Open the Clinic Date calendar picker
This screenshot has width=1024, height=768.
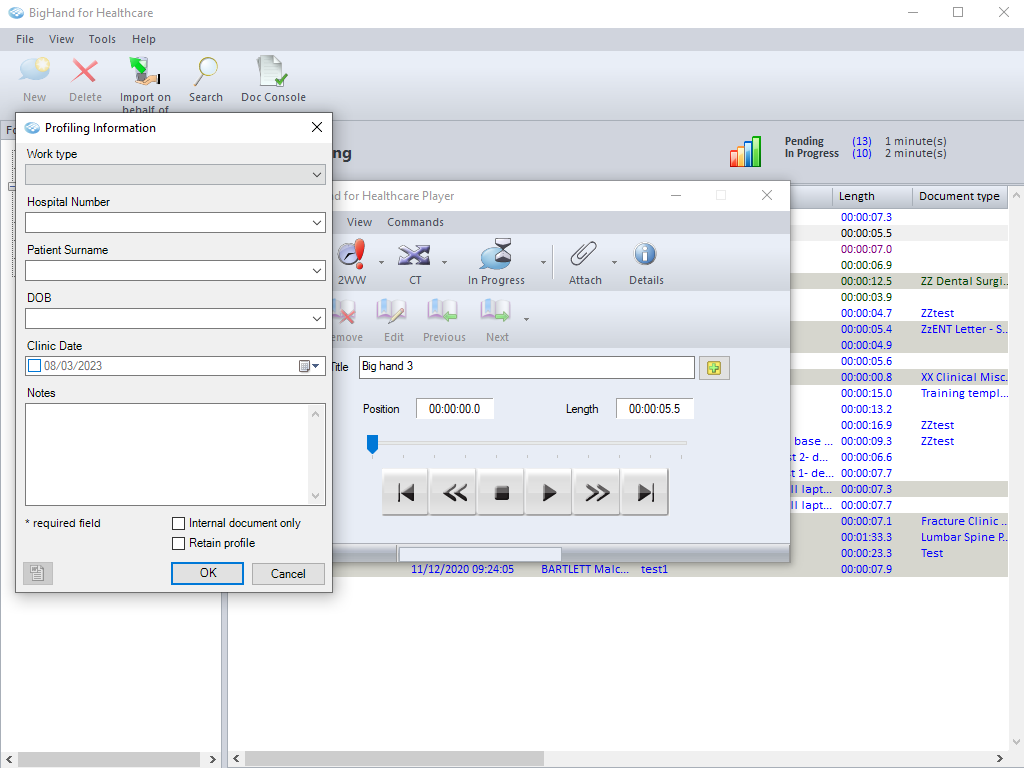coord(310,366)
